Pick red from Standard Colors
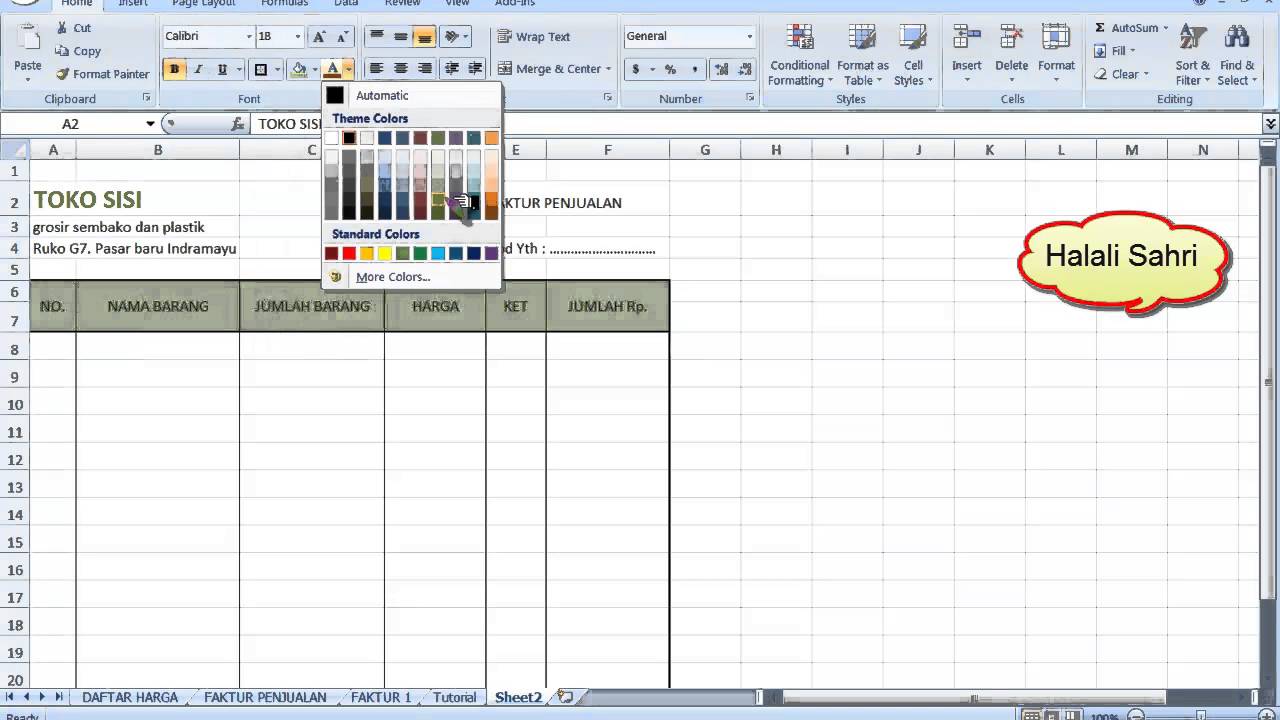This screenshot has width=1280, height=720. (349, 253)
